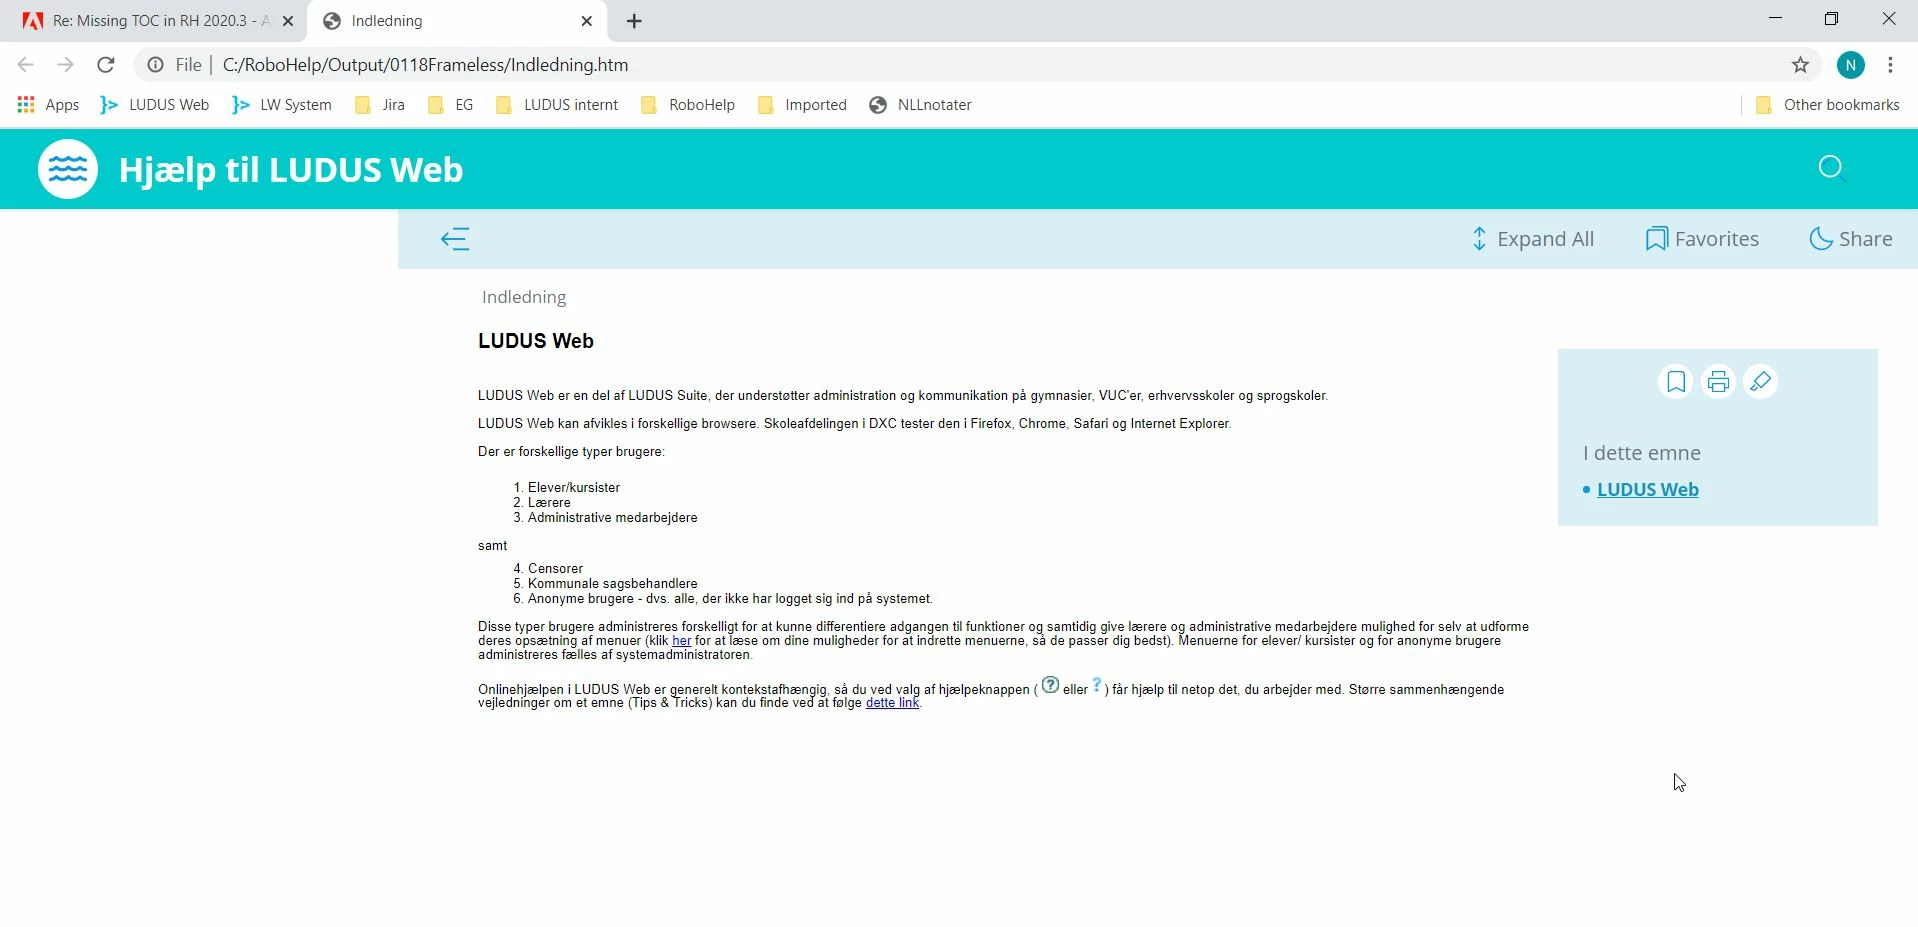Screen dimensions: 1918x927
Task: Click the circled question mark help icon
Action: tap(1050, 685)
